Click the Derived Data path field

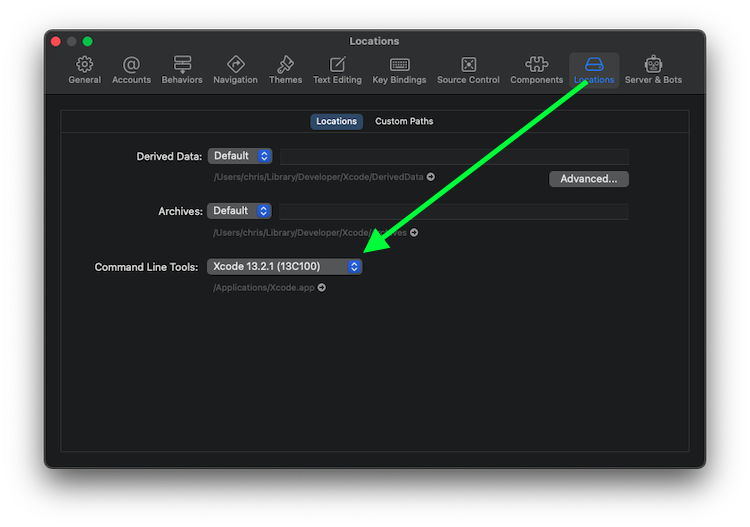coord(454,156)
